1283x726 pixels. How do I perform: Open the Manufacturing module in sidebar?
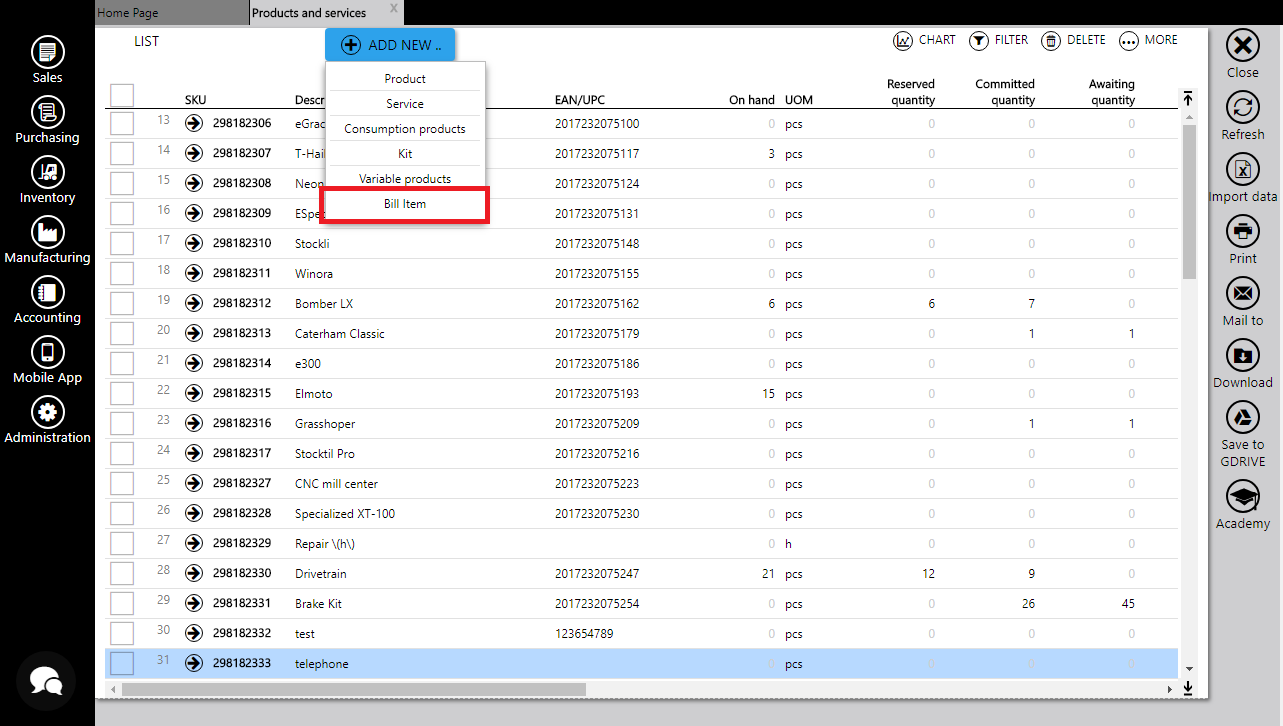[x=47, y=232]
